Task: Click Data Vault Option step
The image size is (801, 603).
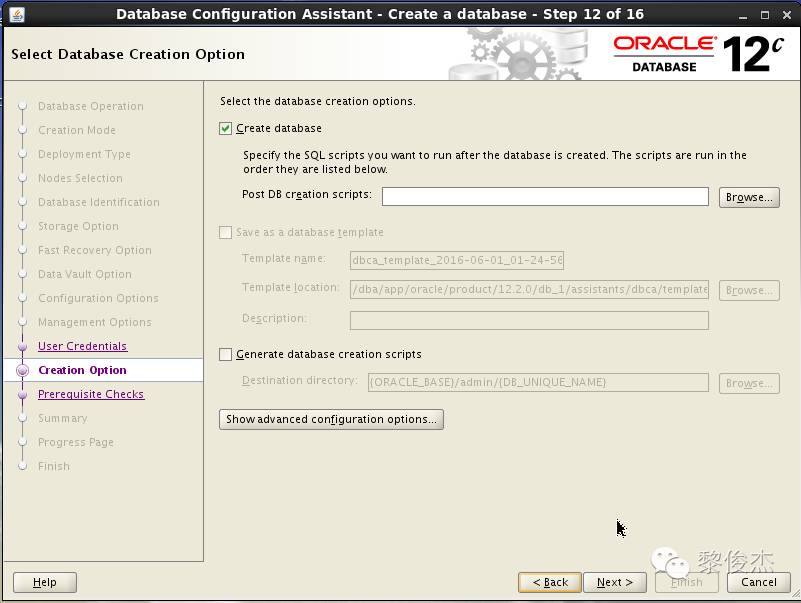Action: point(85,274)
